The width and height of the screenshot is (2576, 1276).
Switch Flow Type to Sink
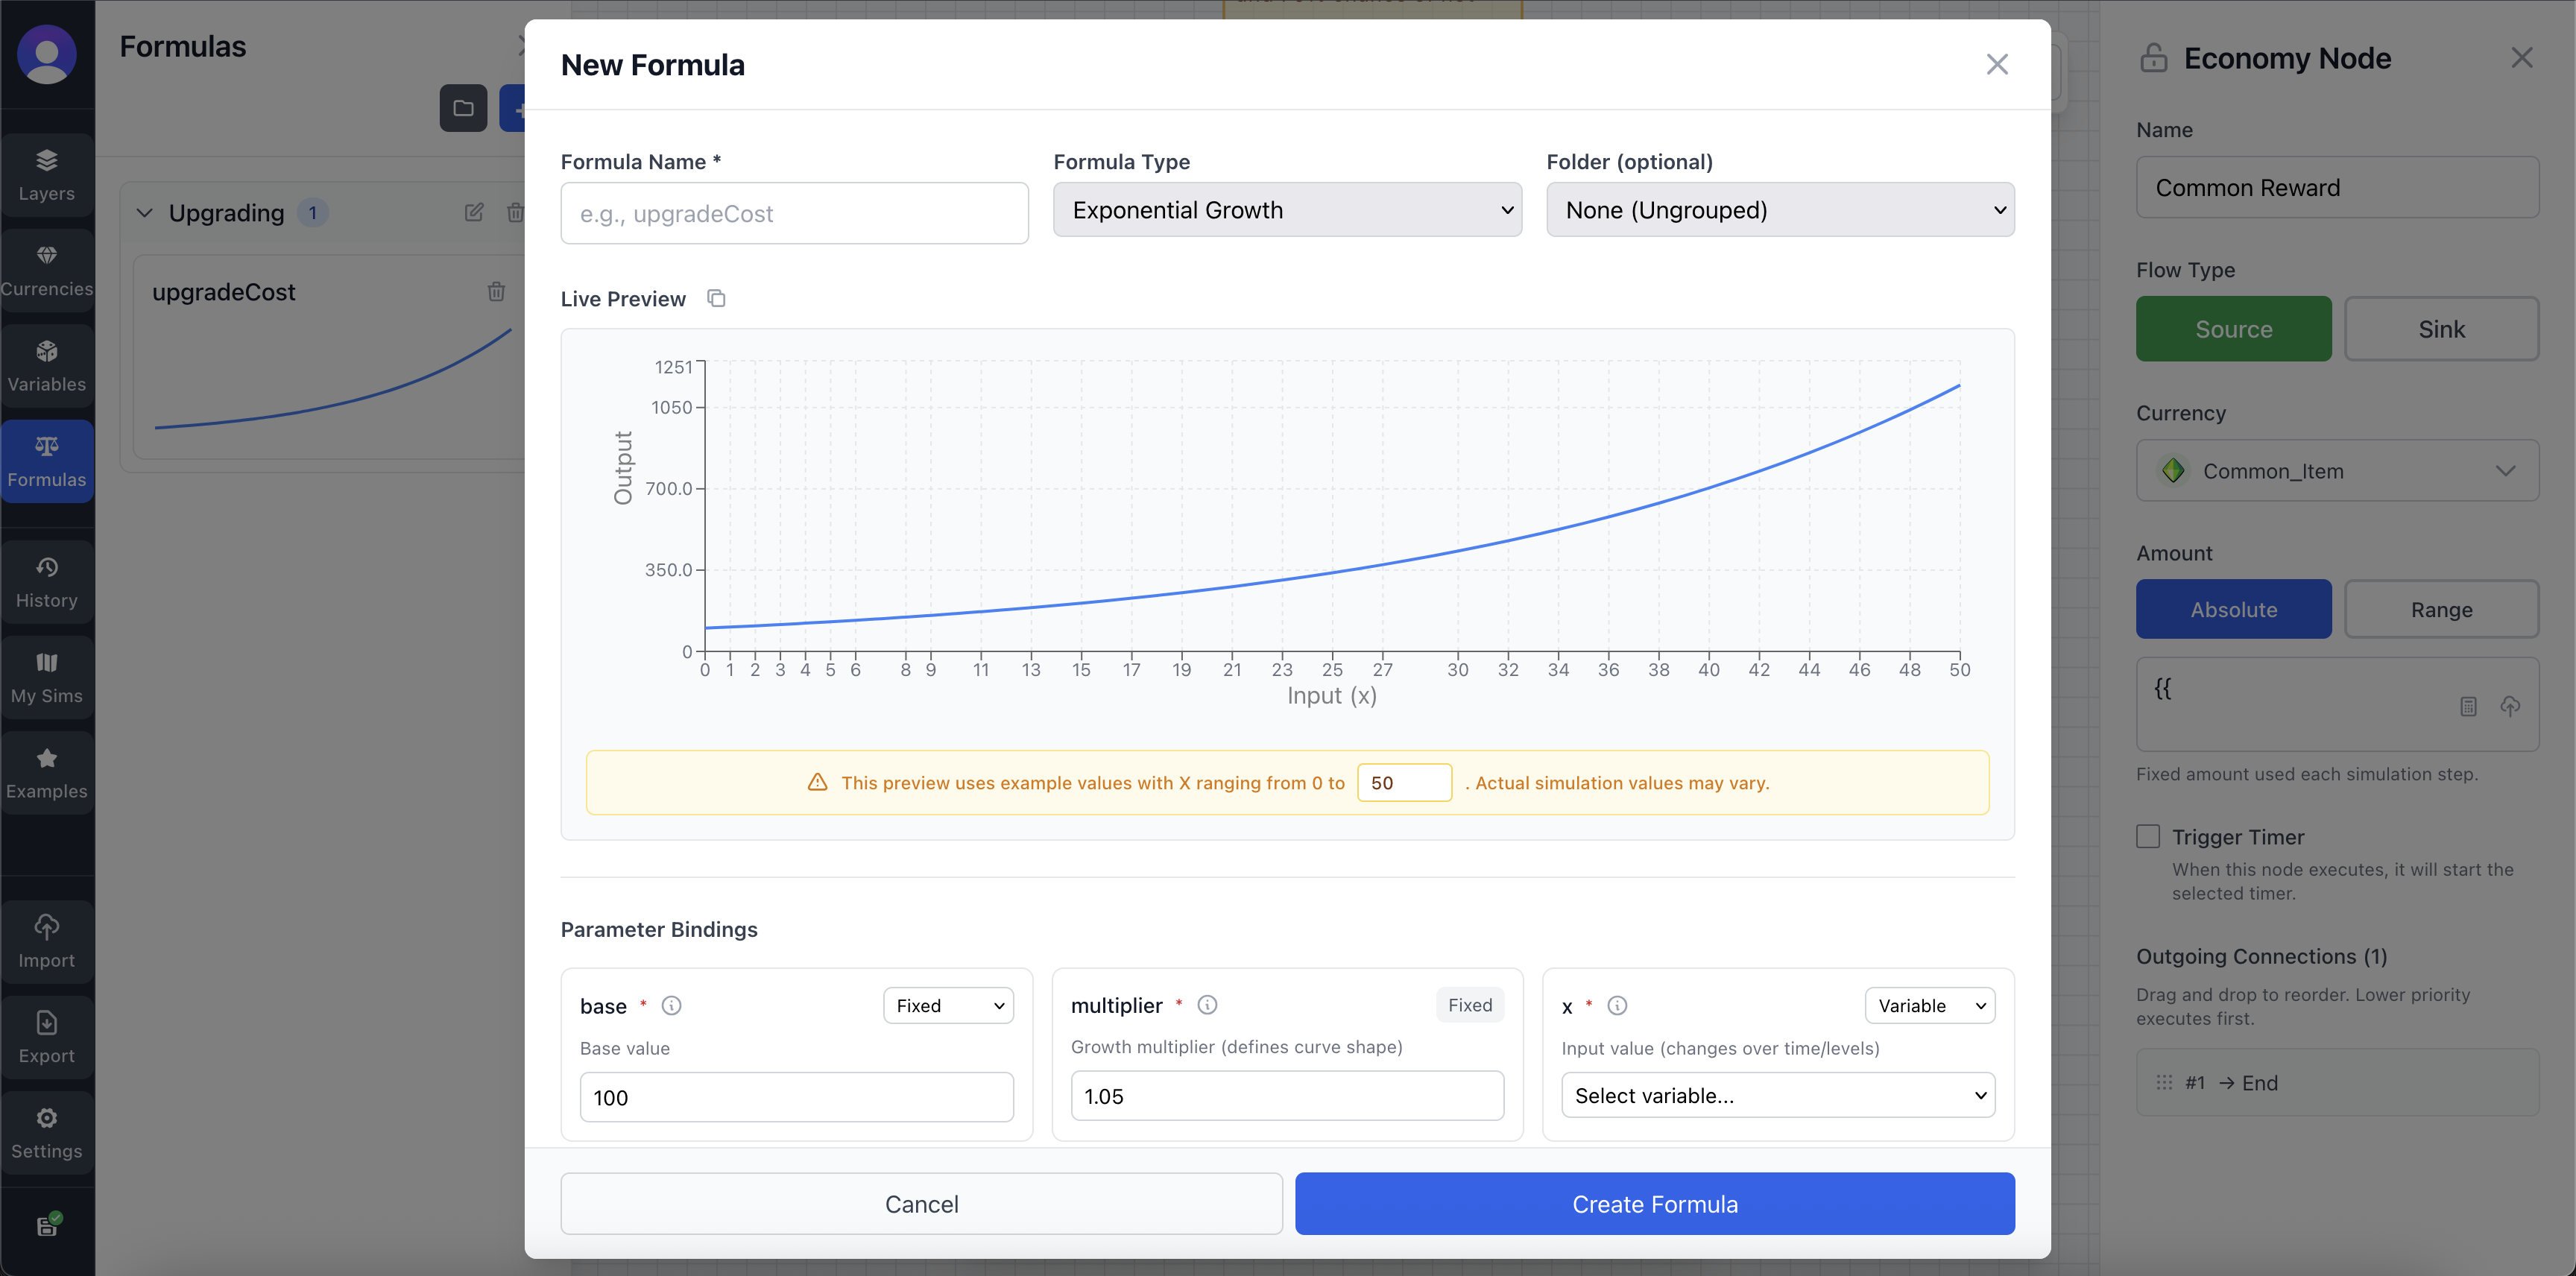(2441, 328)
